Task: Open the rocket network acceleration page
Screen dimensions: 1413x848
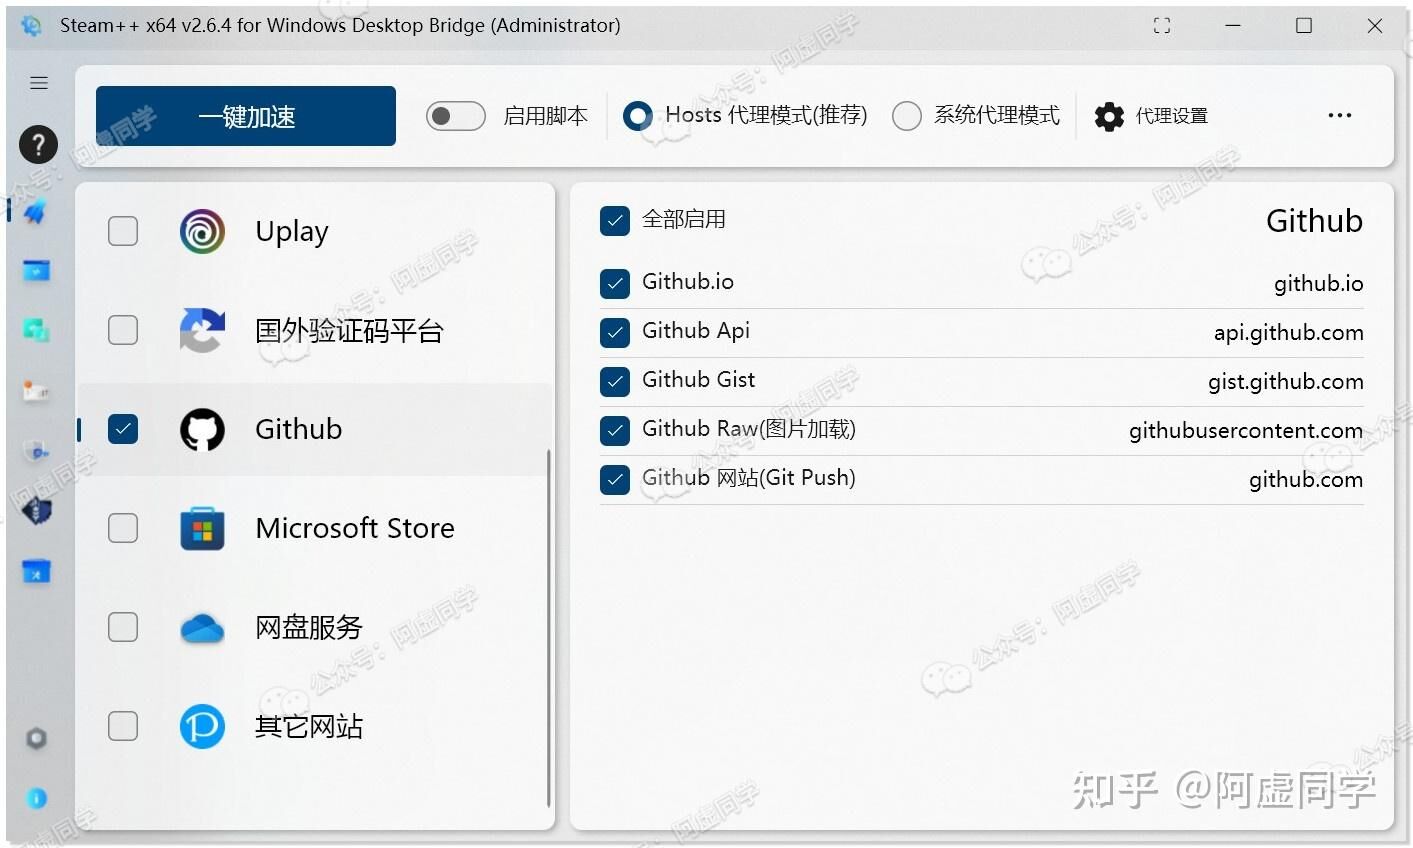Action: 36,211
